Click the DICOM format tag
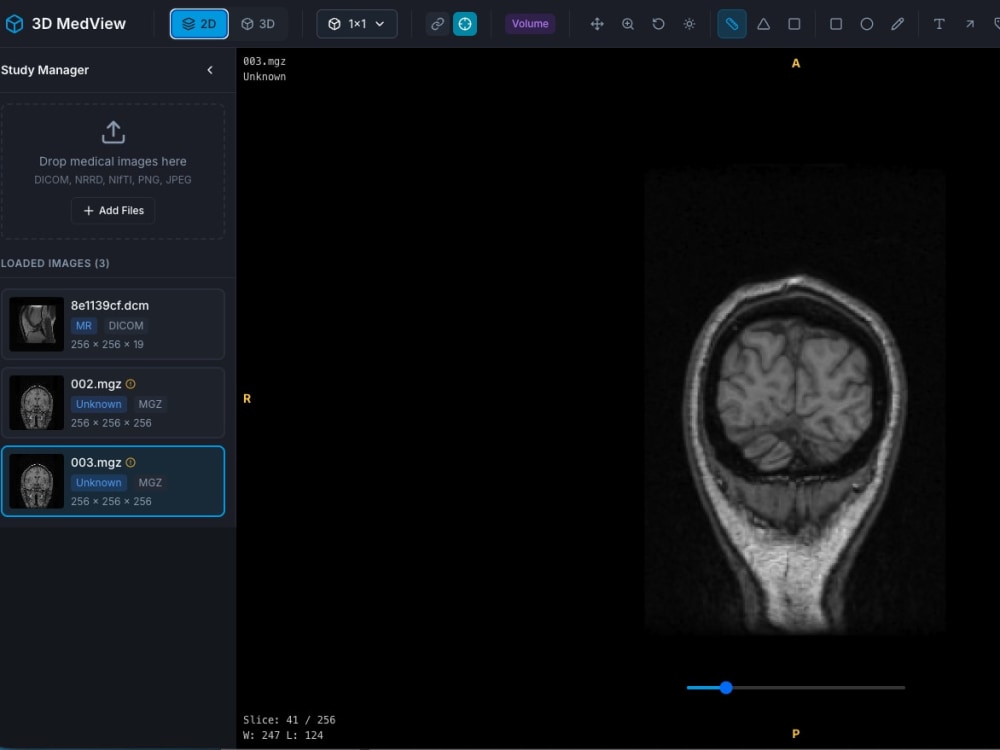The width and height of the screenshot is (1000, 750). pyautogui.click(x=126, y=325)
